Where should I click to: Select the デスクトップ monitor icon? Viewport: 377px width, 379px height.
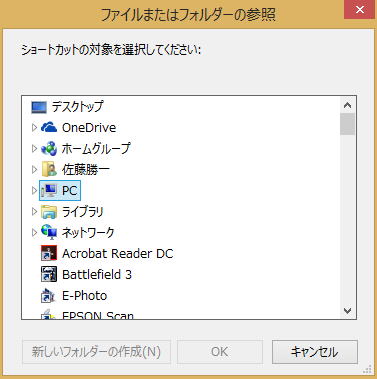(39, 107)
